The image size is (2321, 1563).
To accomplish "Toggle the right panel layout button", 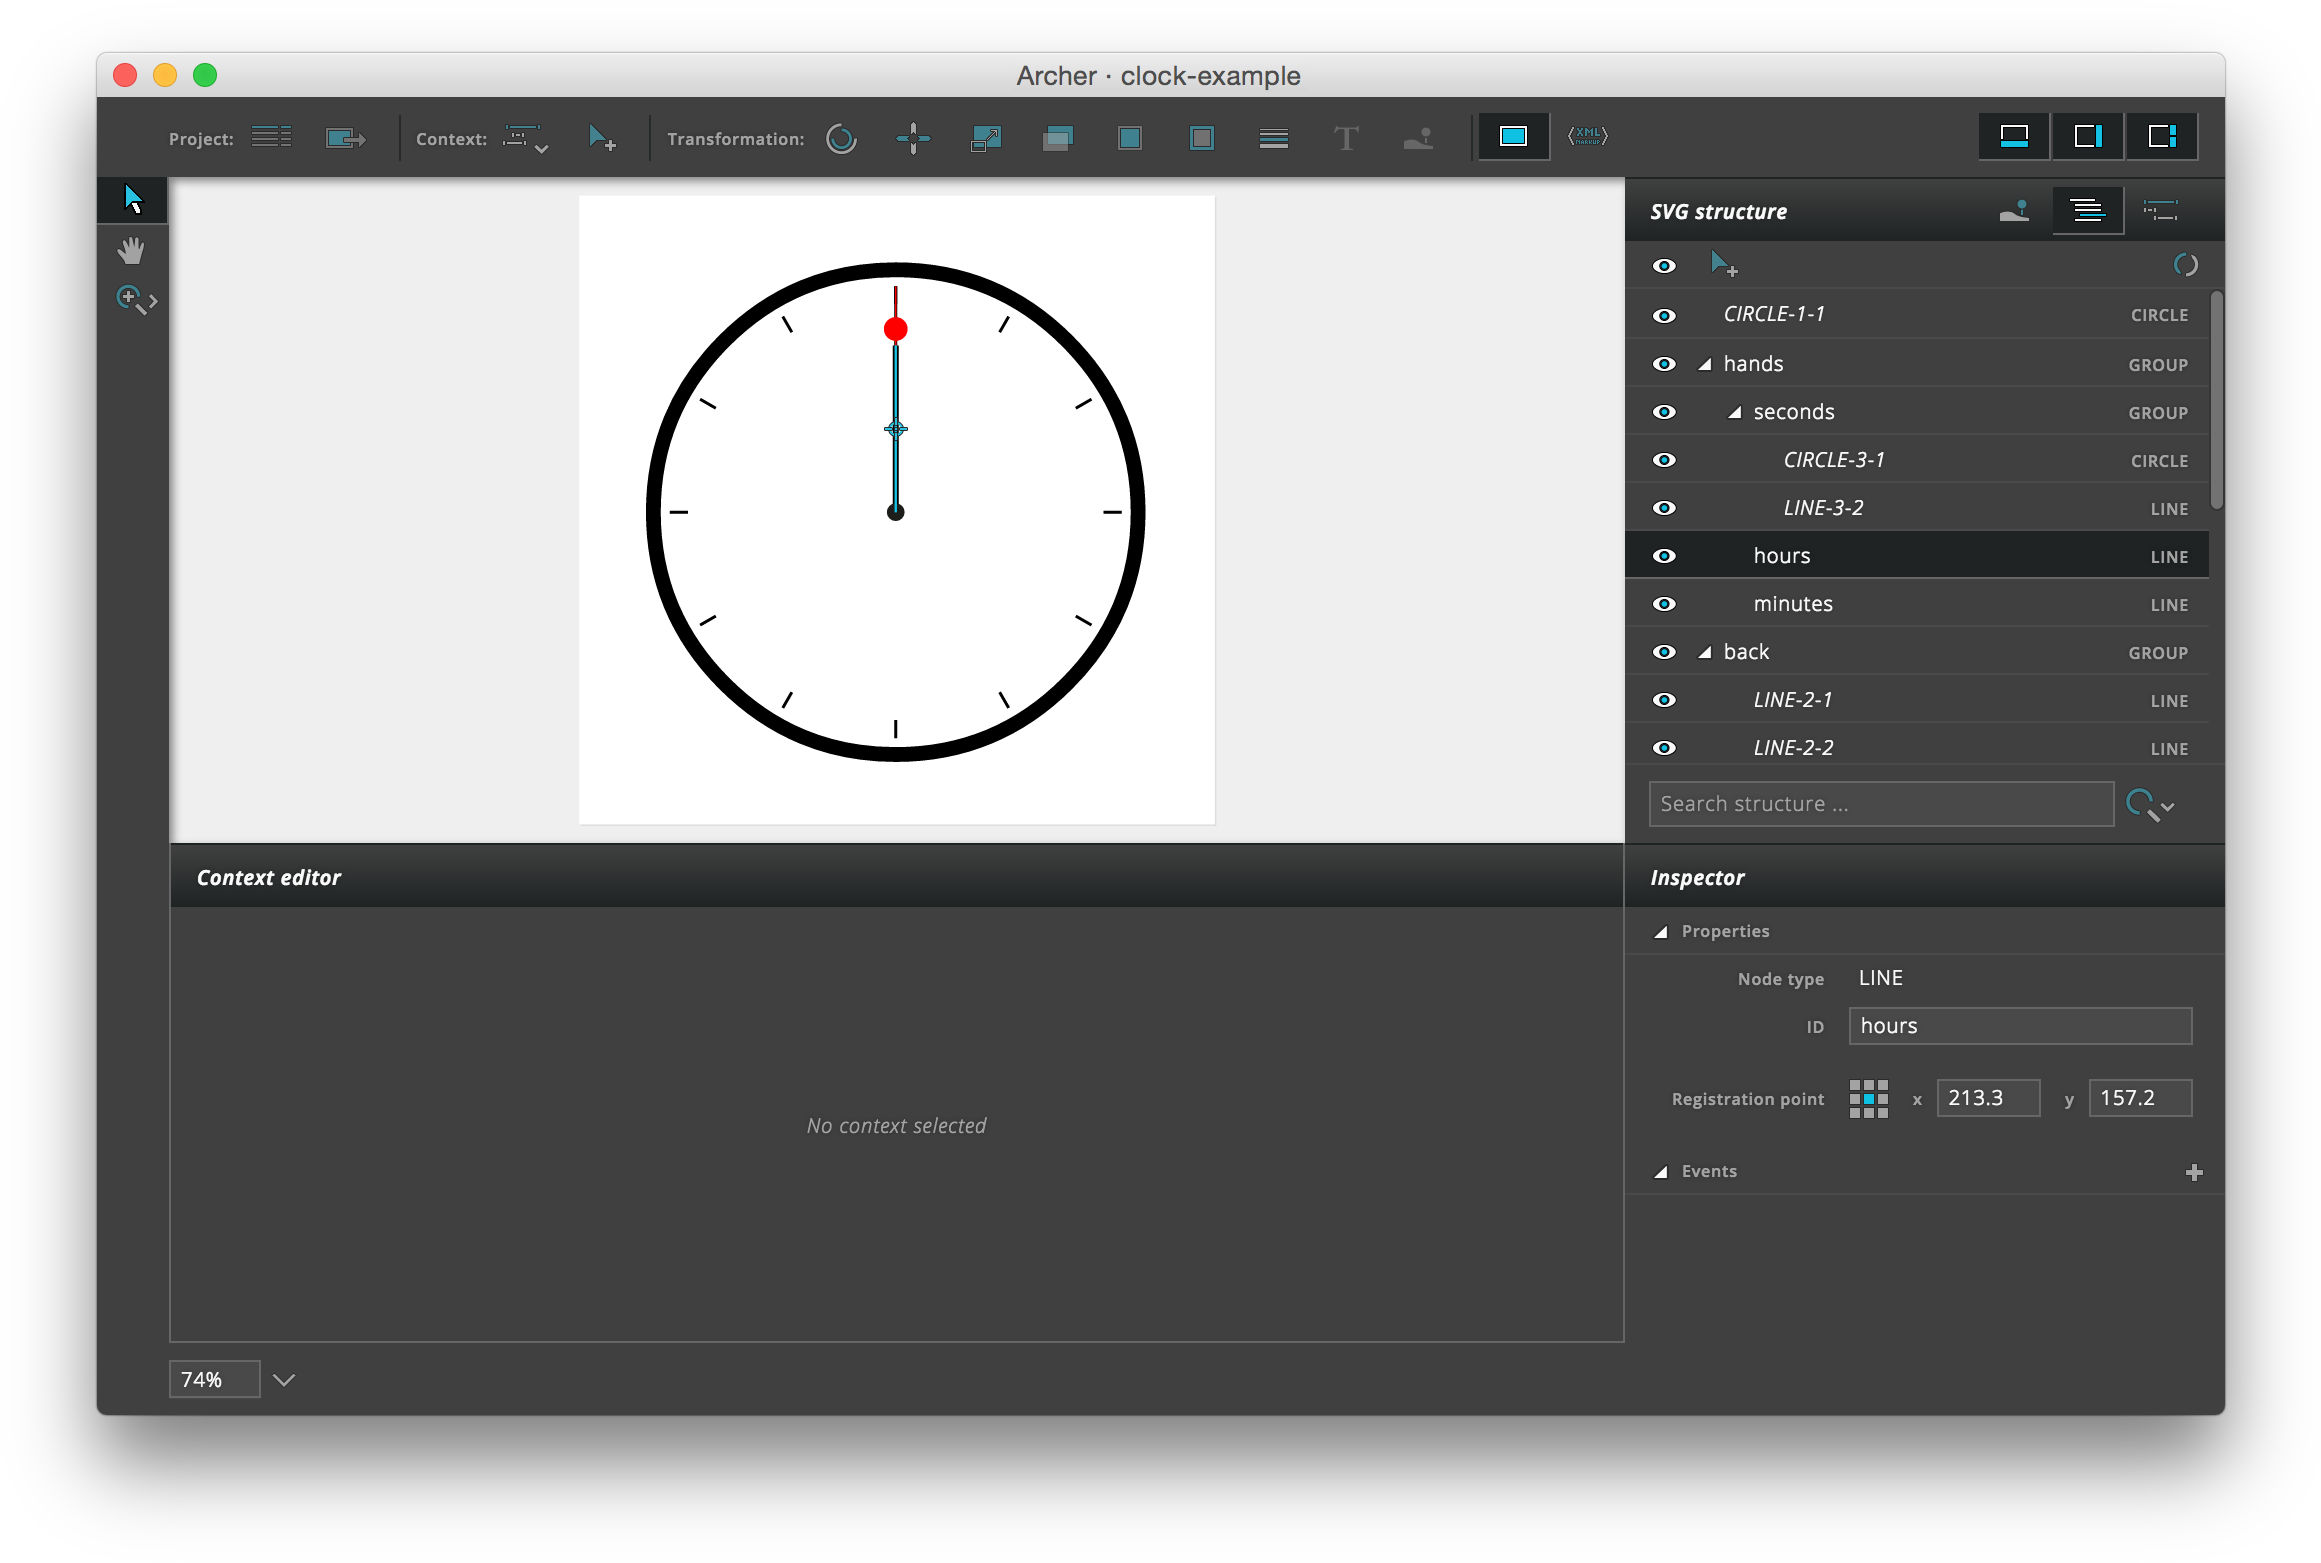I will tap(2088, 136).
